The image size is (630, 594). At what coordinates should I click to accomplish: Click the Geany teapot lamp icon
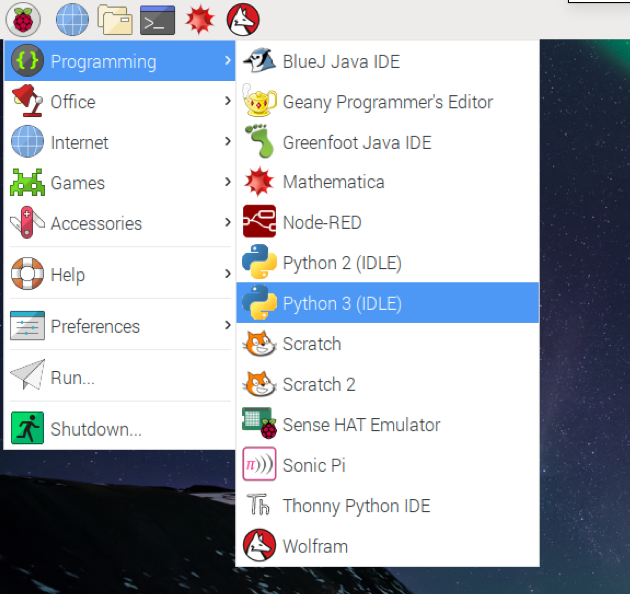click(259, 100)
